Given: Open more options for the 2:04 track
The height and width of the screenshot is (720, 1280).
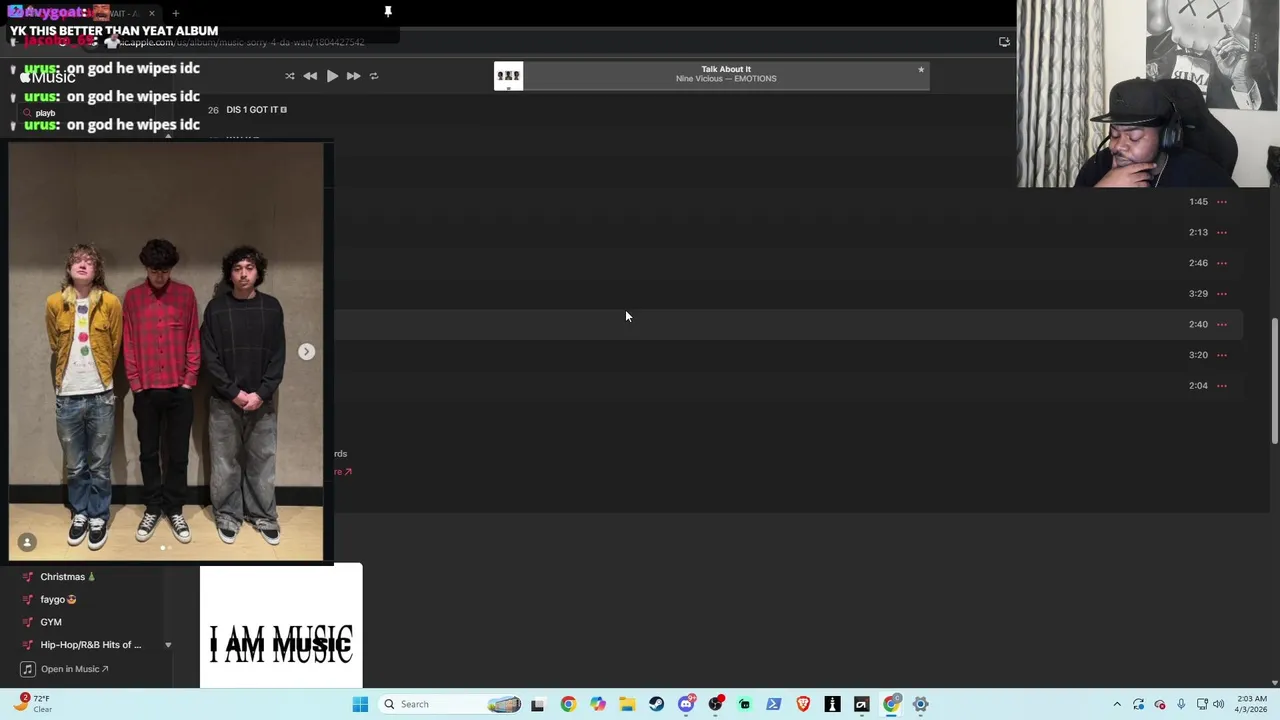Looking at the screenshot, I should (1222, 386).
